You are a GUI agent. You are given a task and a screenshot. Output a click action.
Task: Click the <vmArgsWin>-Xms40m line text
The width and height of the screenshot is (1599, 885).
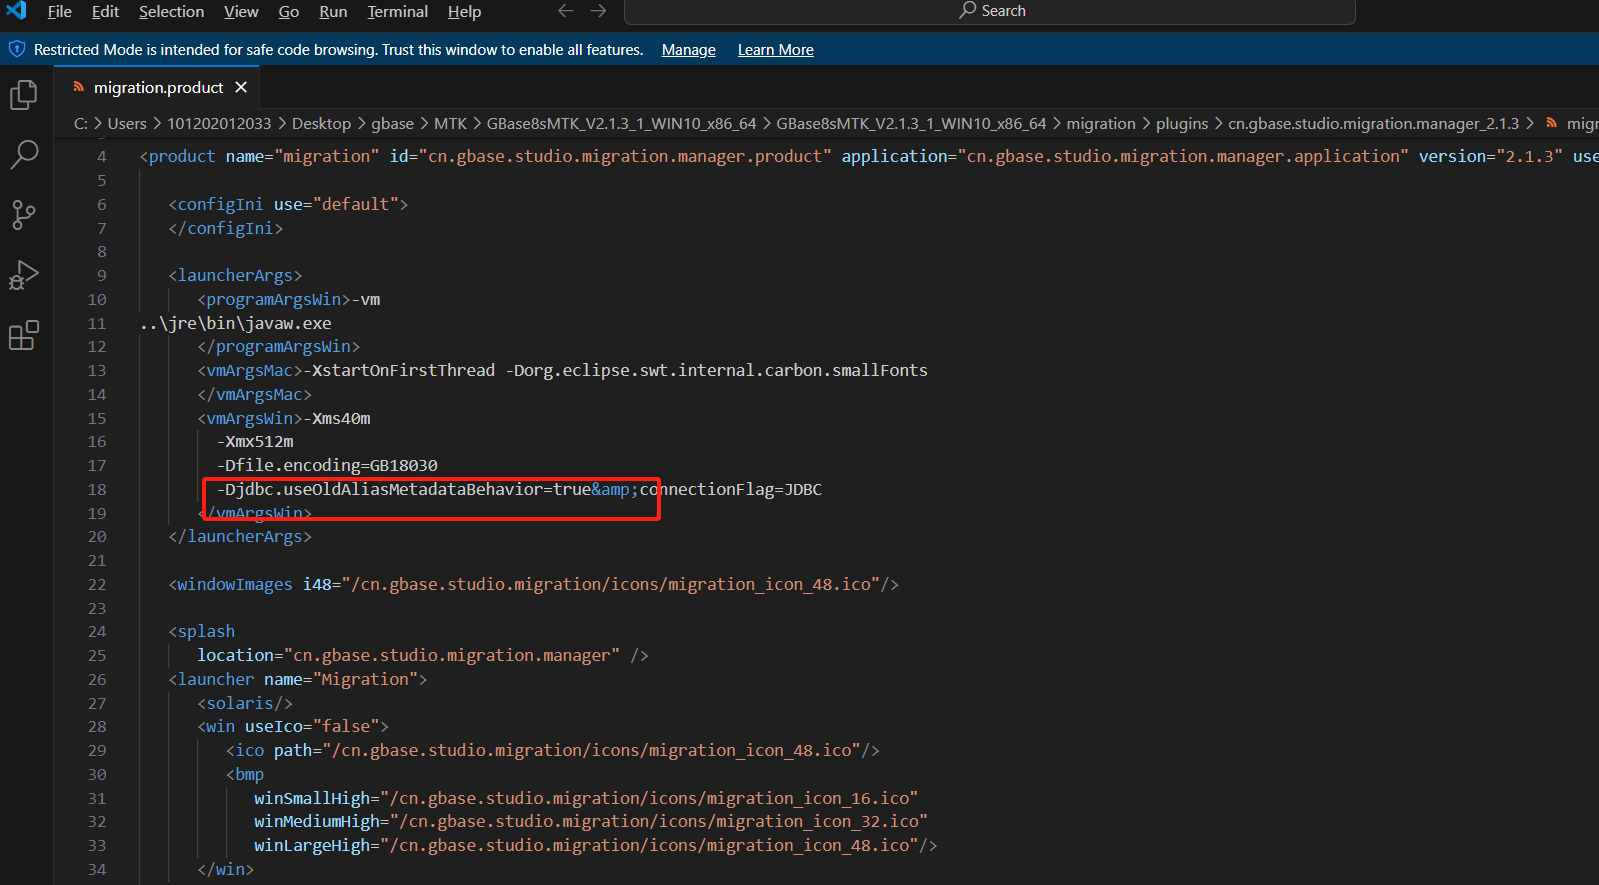284,419
